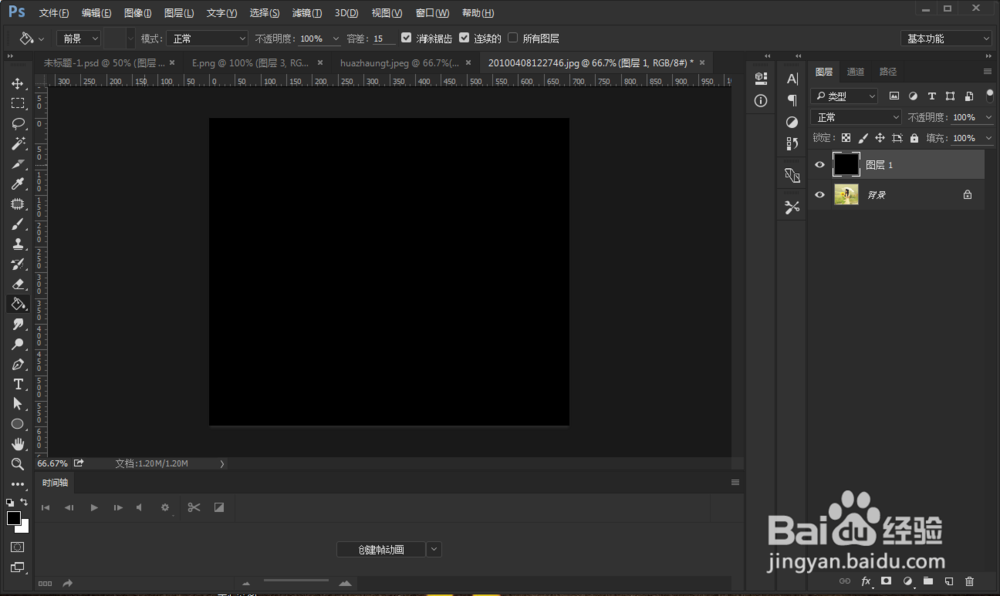This screenshot has width=1000, height=596.
Task: Close the E.png document tab
Action: click(x=320, y=62)
